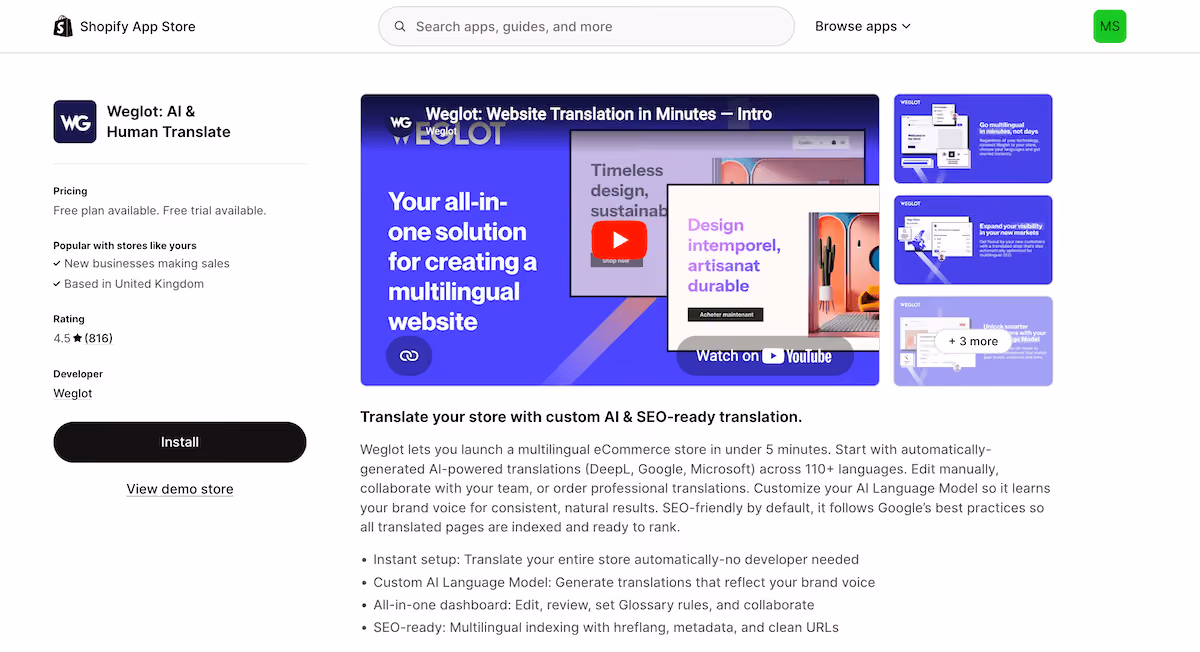Click the 'Popular with stores like yours' label

click(x=125, y=245)
